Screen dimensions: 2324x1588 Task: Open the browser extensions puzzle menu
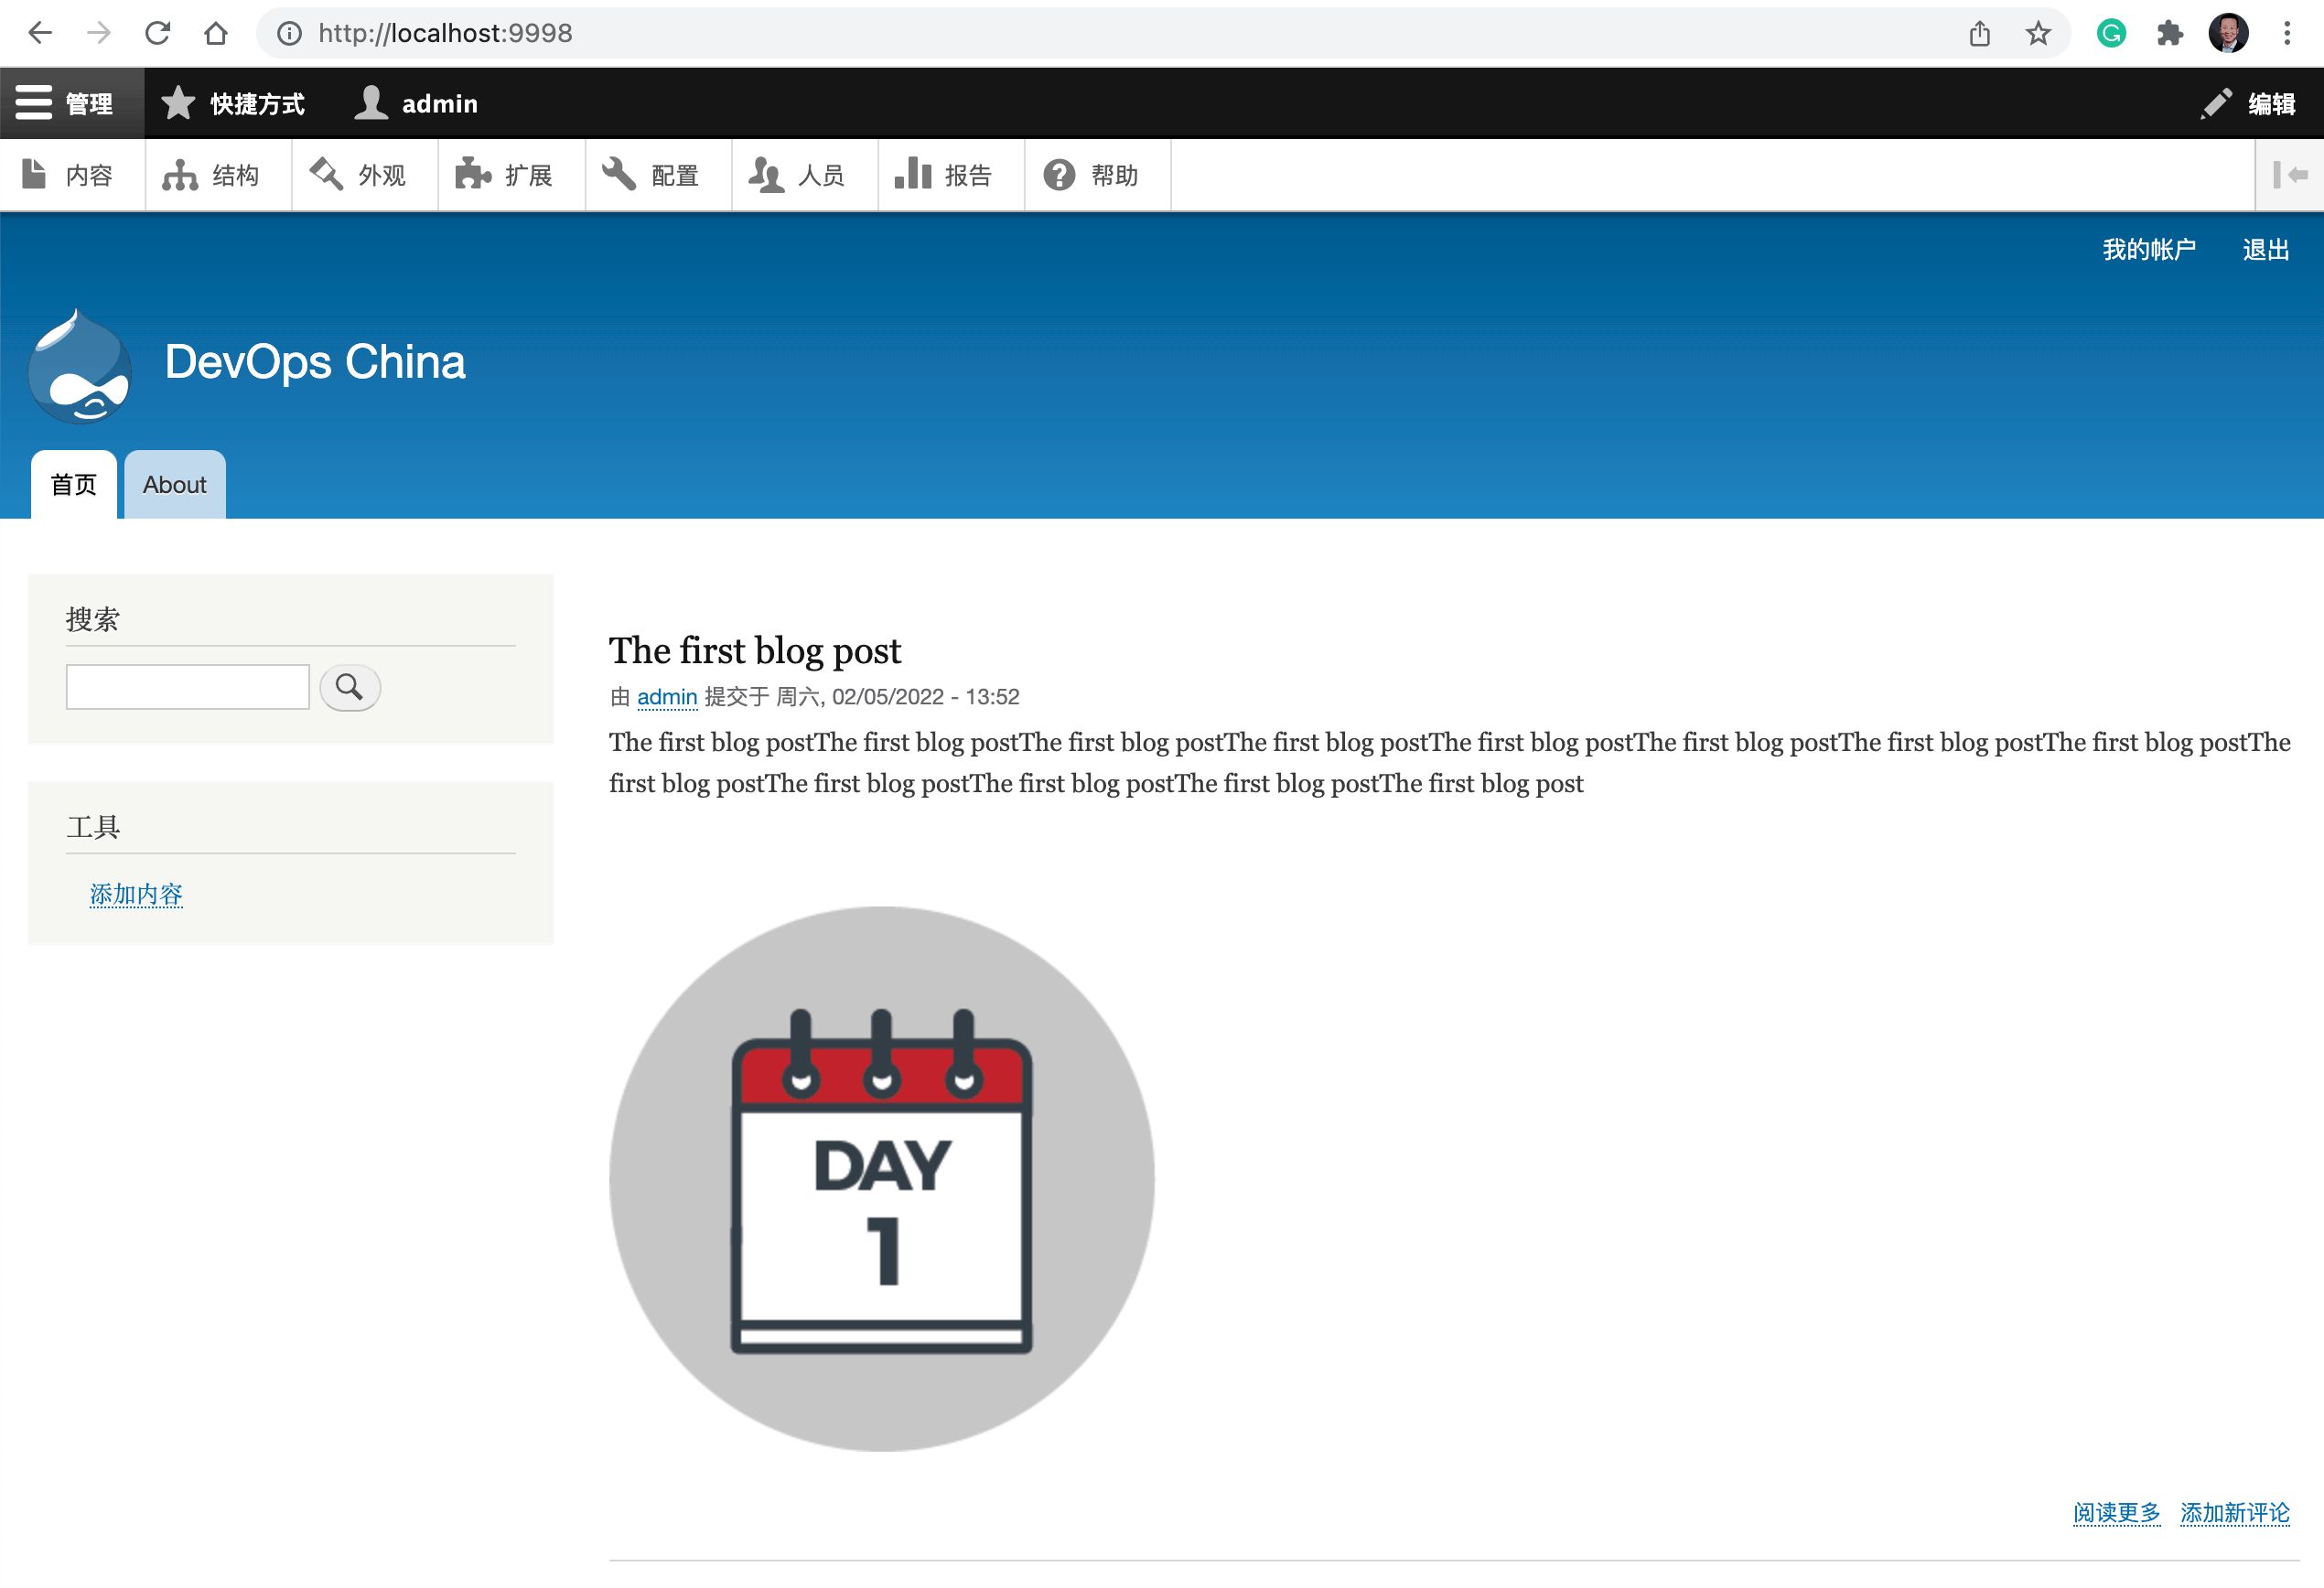[x=2171, y=32]
